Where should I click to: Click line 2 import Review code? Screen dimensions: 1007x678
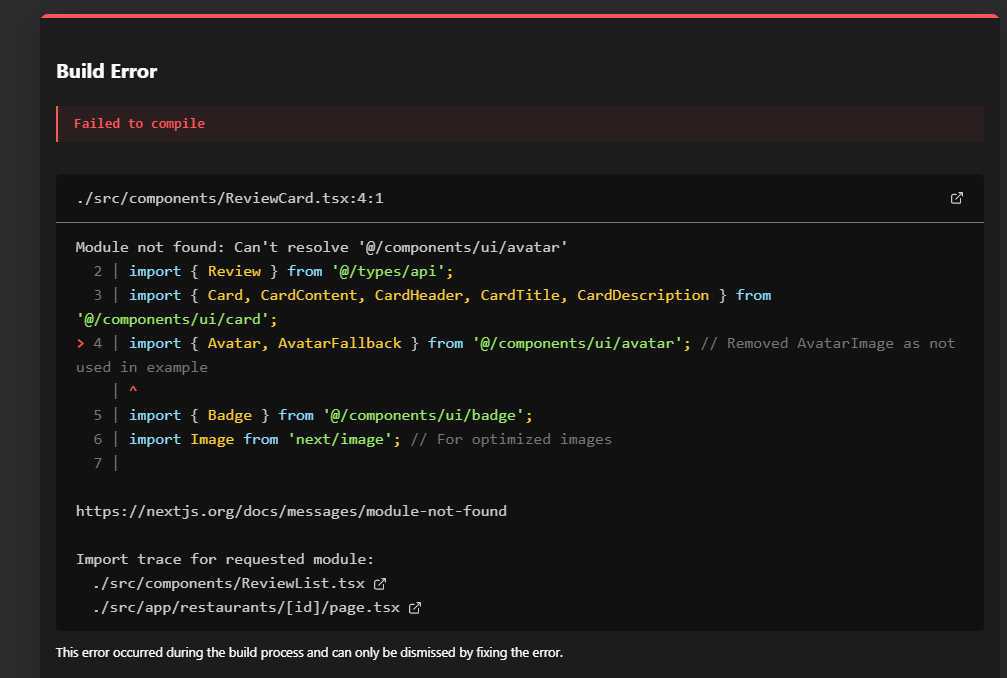point(291,272)
